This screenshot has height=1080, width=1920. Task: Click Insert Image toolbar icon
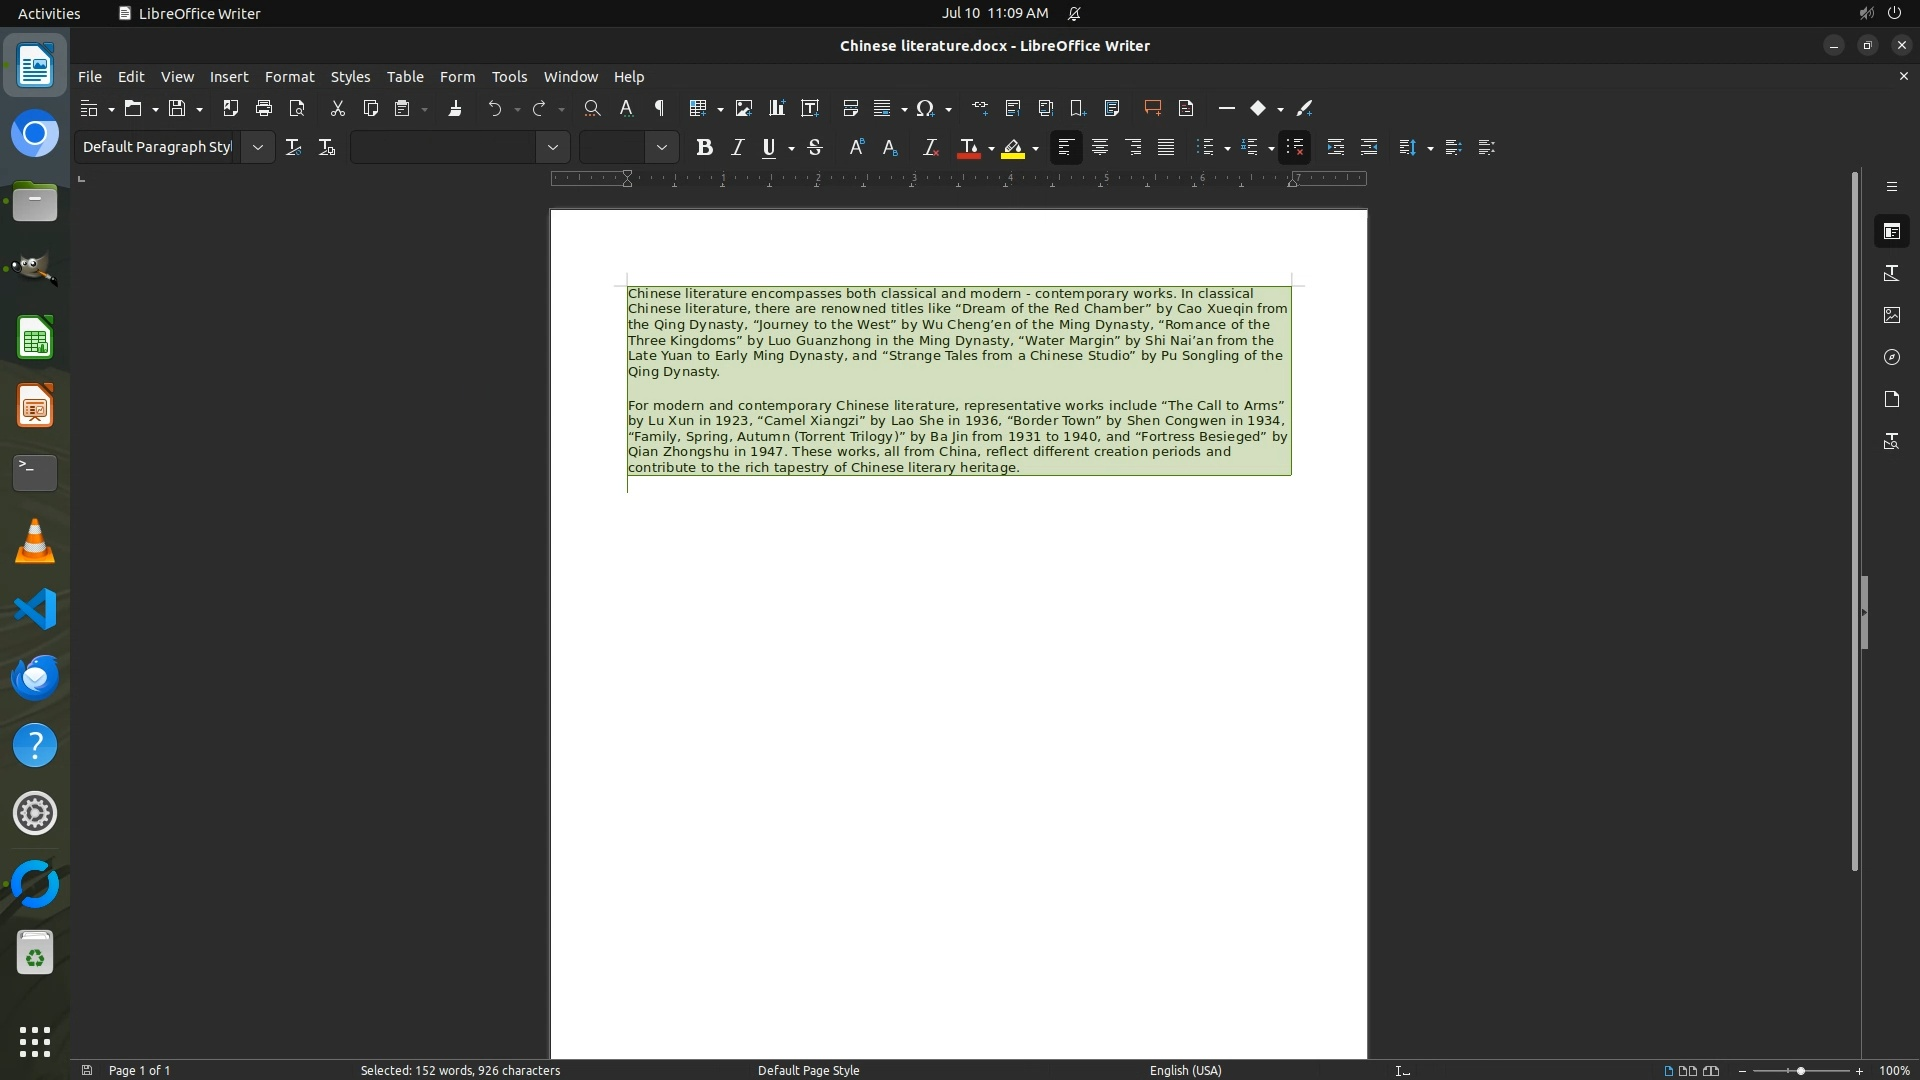click(743, 108)
